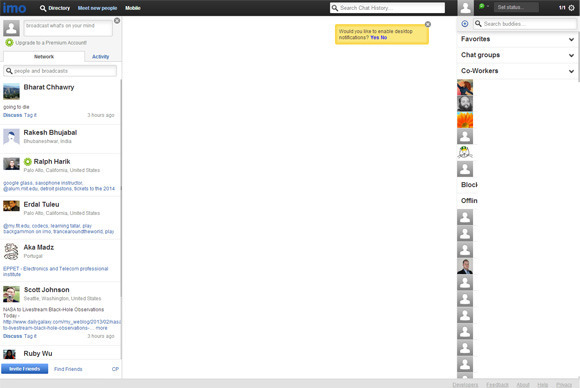580x388 pixels.
Task: Click Rakesh Bhujabal's avatar
Action: (11, 136)
